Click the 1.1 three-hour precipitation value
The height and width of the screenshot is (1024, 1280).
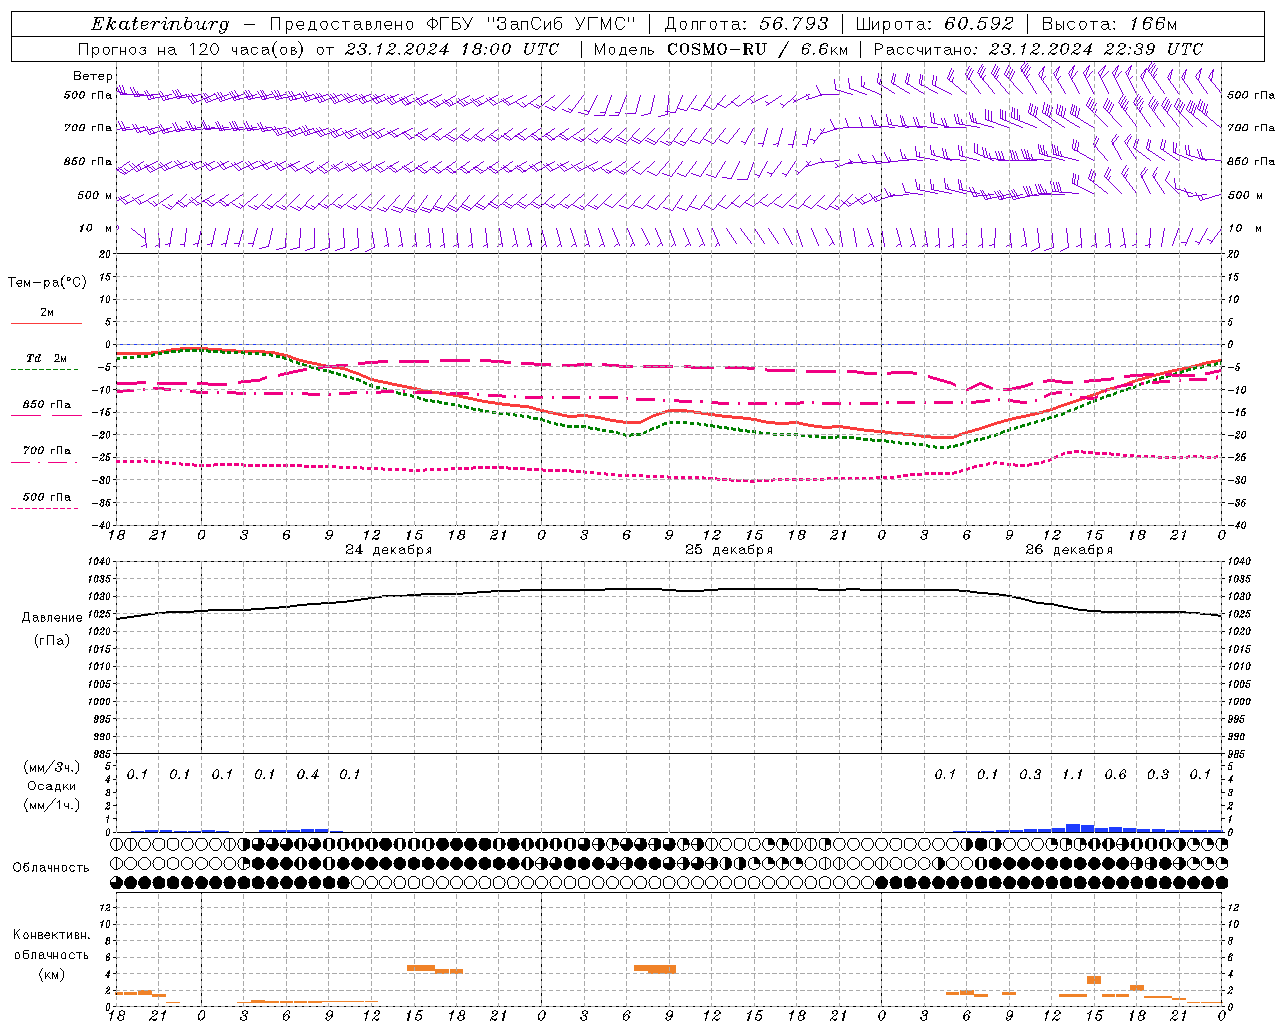1072,775
